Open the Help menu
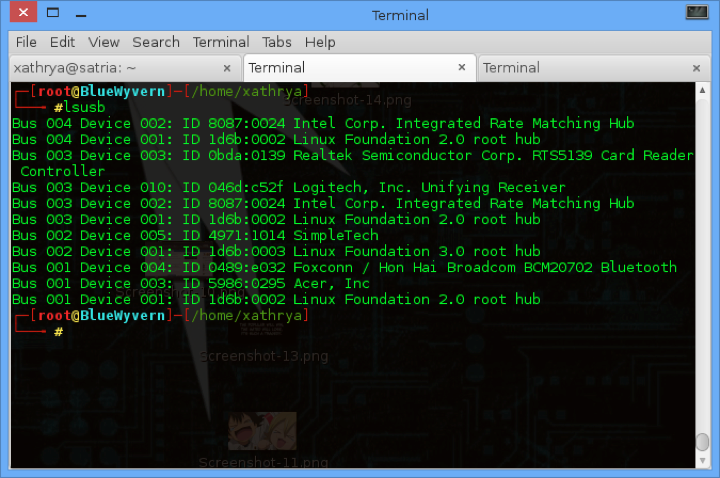 tap(320, 42)
